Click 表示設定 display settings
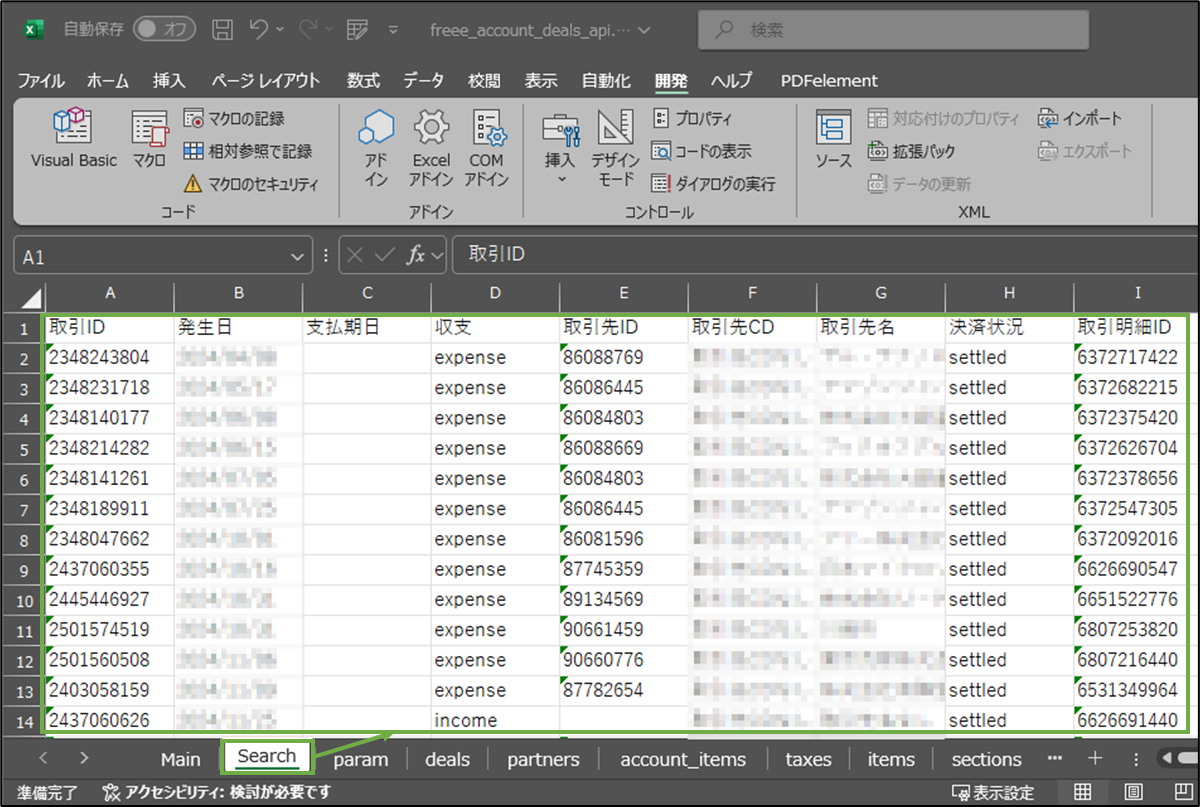The image size is (1200, 807). 993,793
